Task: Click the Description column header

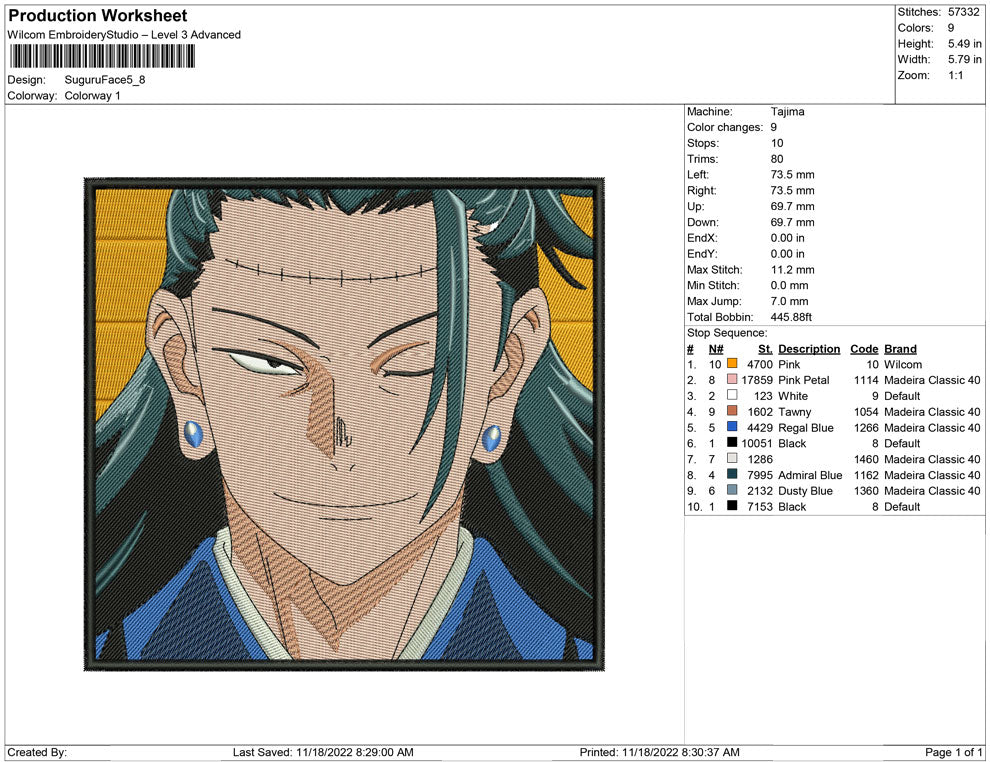Action: (x=809, y=348)
